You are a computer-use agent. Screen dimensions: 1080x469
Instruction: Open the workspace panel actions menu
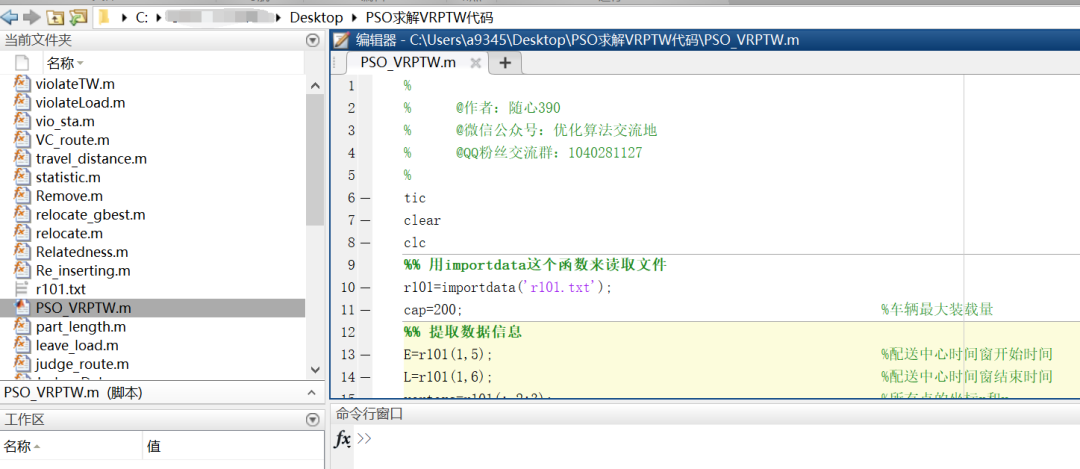312,420
